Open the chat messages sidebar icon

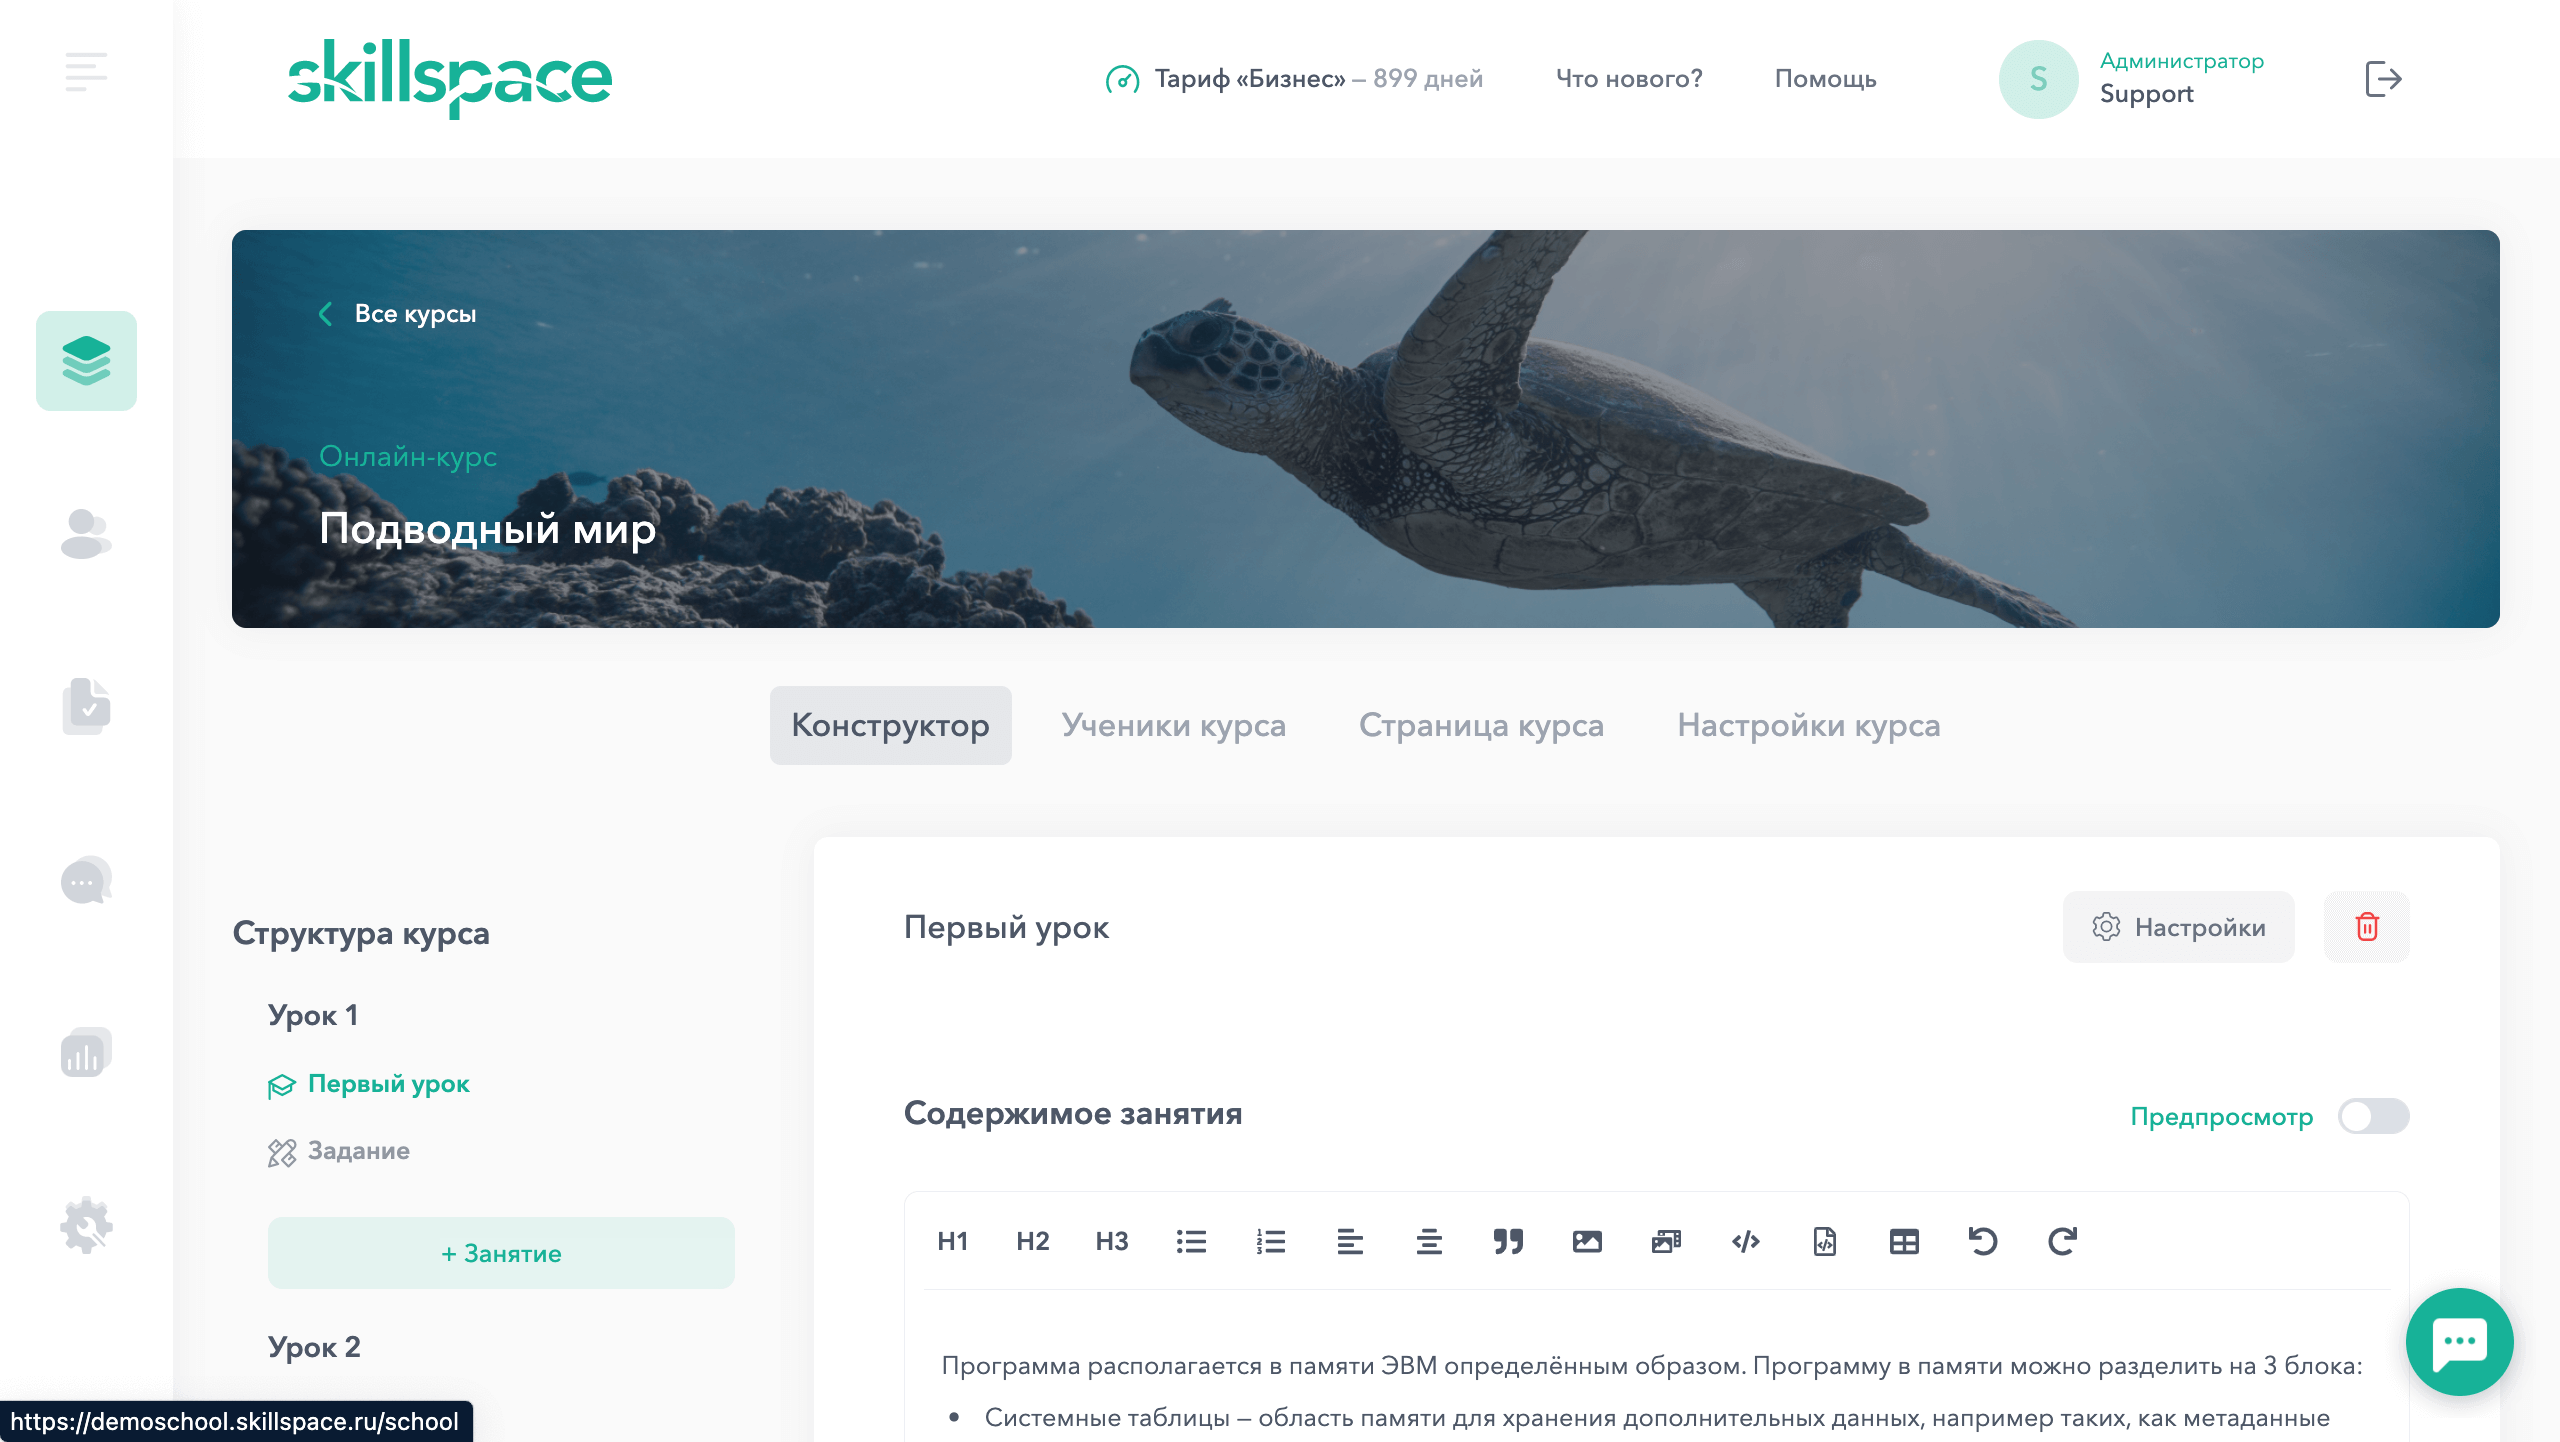point(86,880)
